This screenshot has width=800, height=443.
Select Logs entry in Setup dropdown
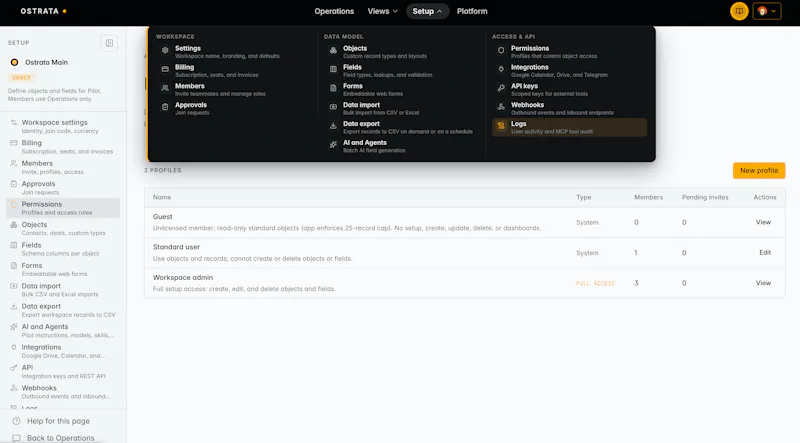click(569, 128)
